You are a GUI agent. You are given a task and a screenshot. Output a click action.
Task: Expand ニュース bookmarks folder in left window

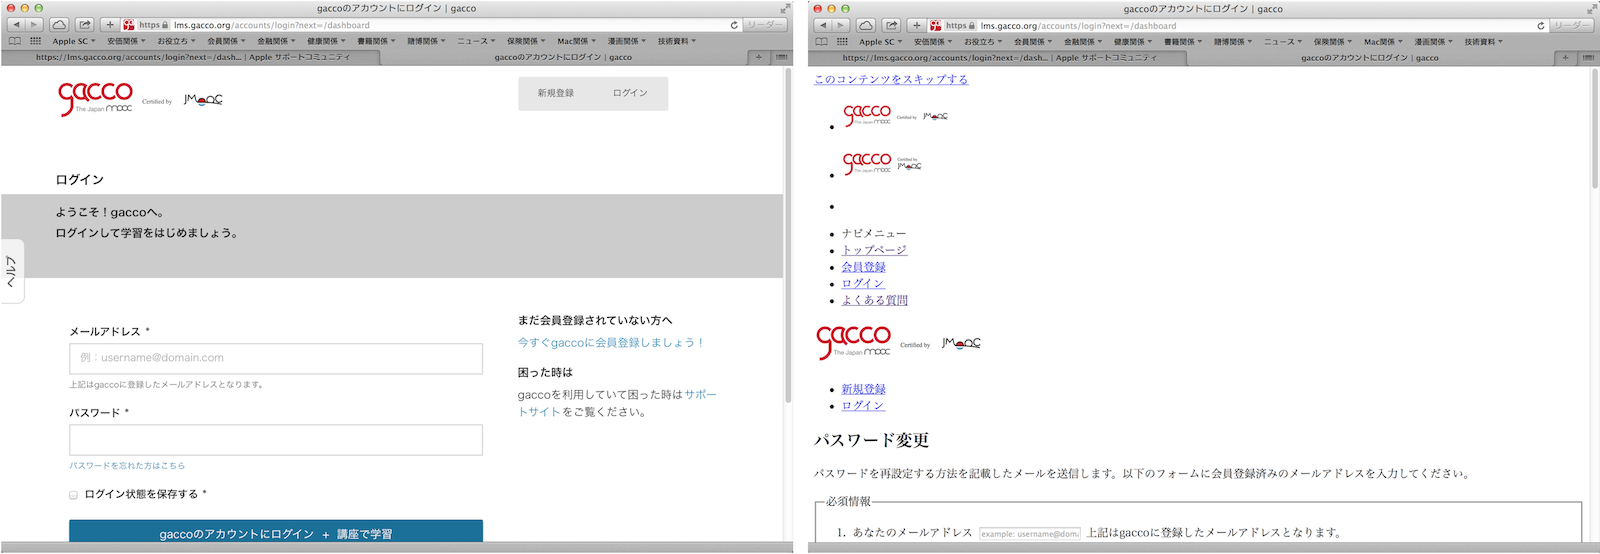476,41
